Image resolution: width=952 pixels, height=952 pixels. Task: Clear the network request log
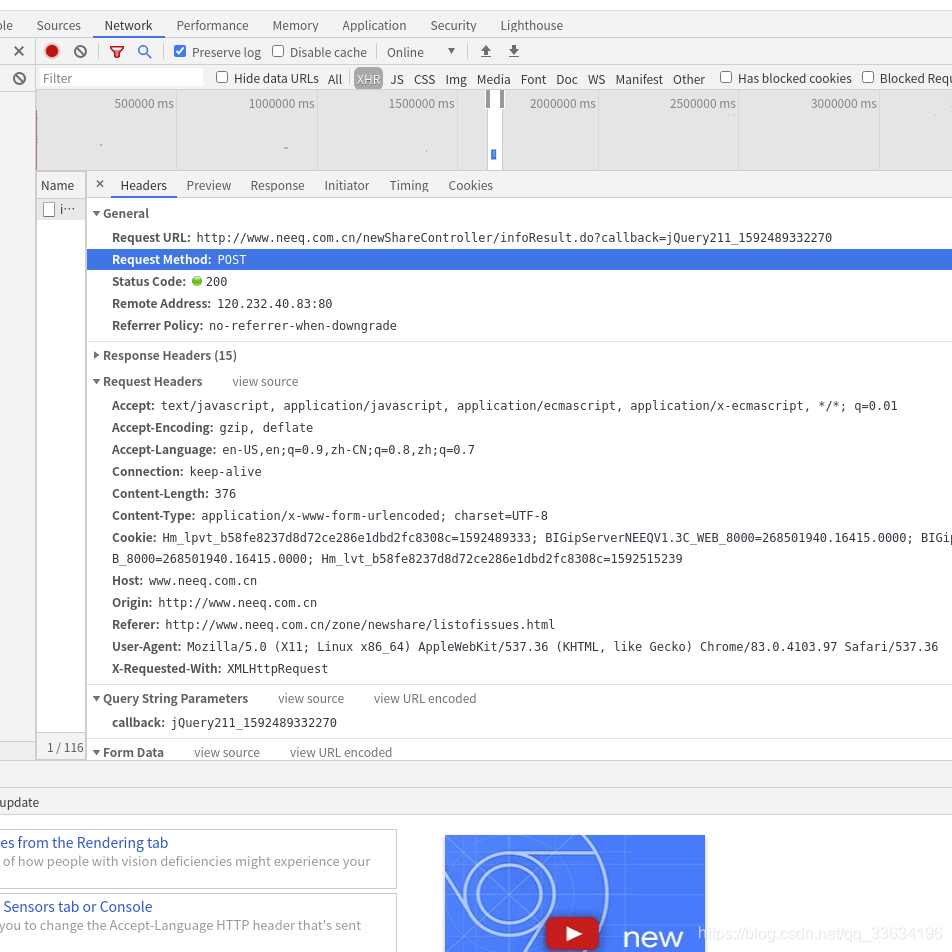click(x=80, y=51)
